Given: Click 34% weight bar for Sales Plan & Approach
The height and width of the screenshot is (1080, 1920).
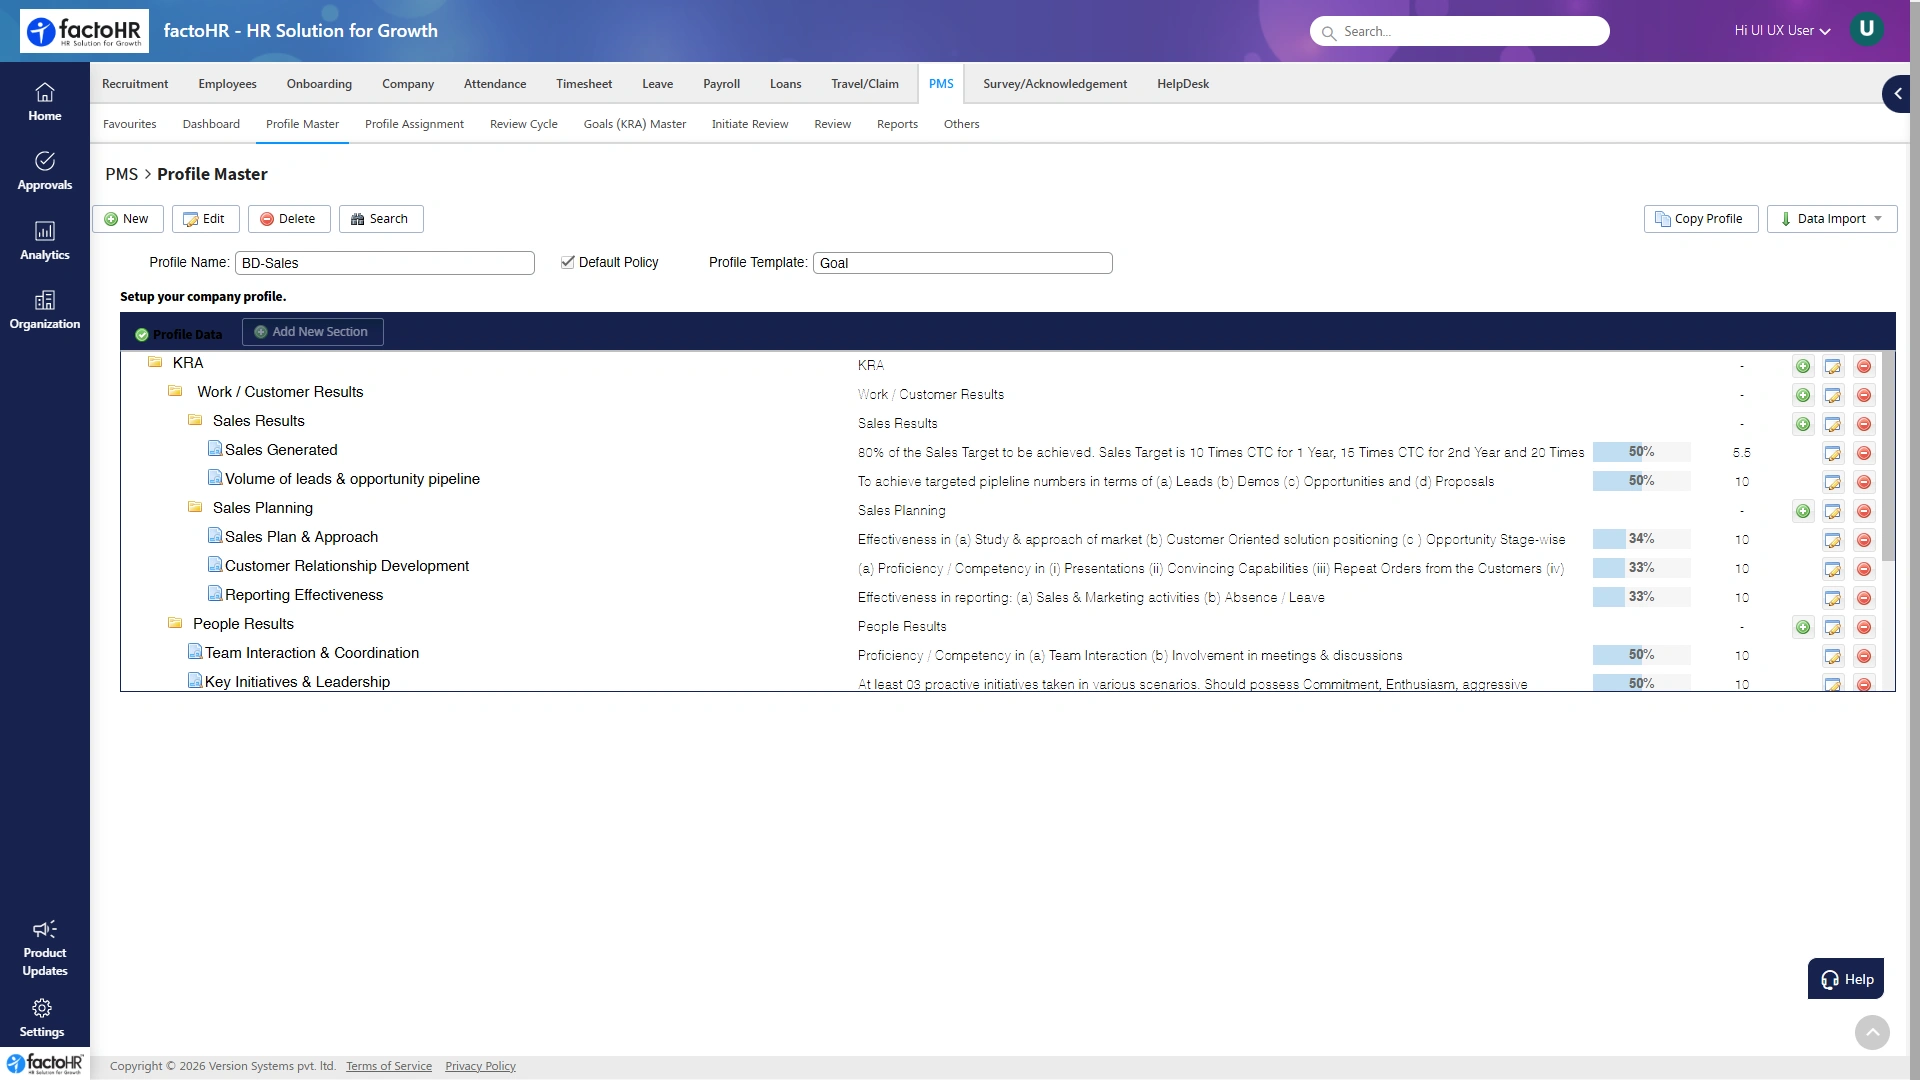Looking at the screenshot, I should [x=1641, y=539].
